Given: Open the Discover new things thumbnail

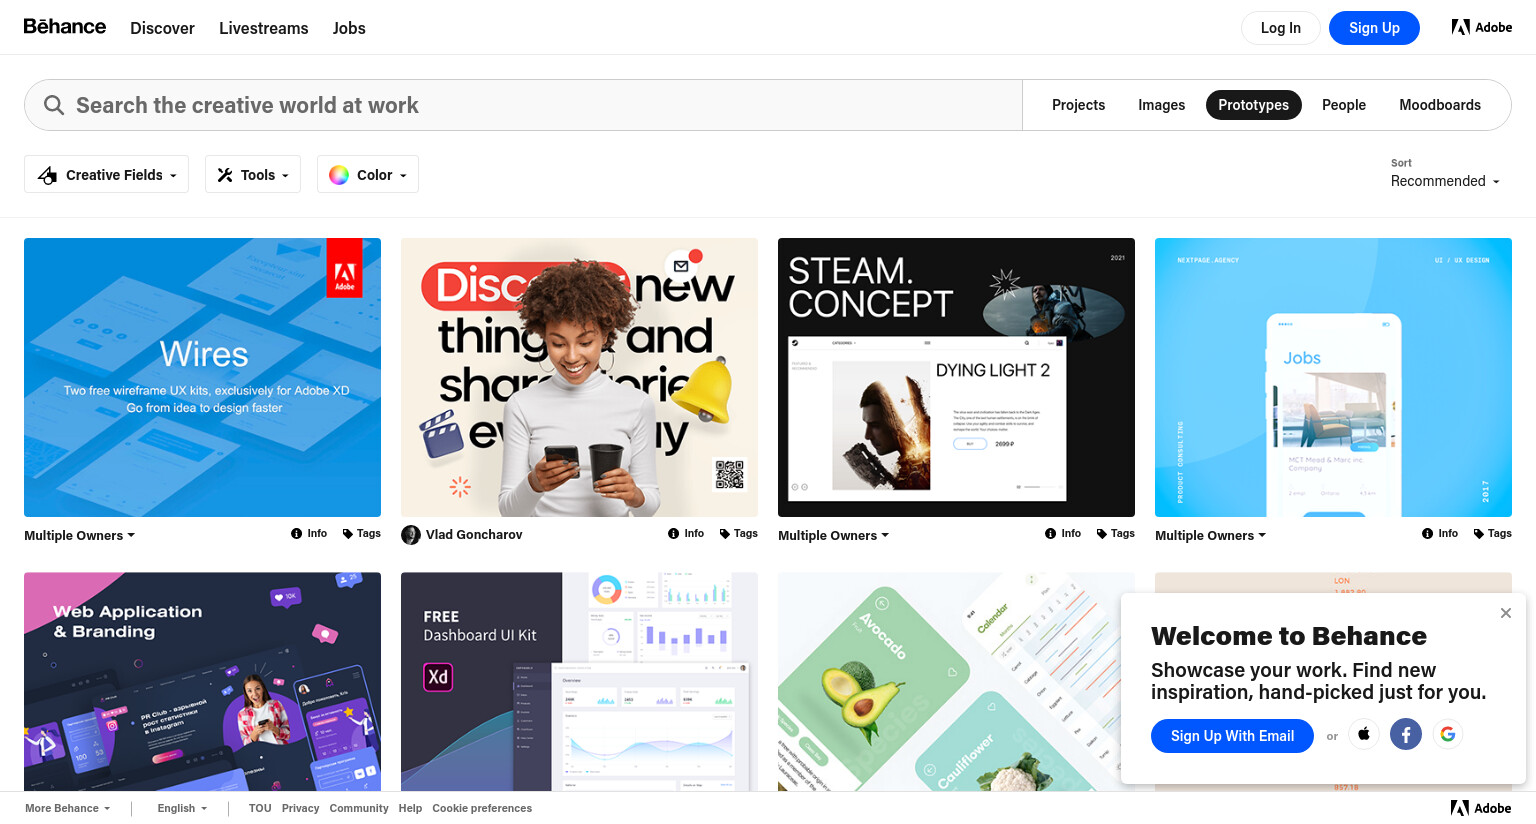Looking at the screenshot, I should [x=579, y=377].
